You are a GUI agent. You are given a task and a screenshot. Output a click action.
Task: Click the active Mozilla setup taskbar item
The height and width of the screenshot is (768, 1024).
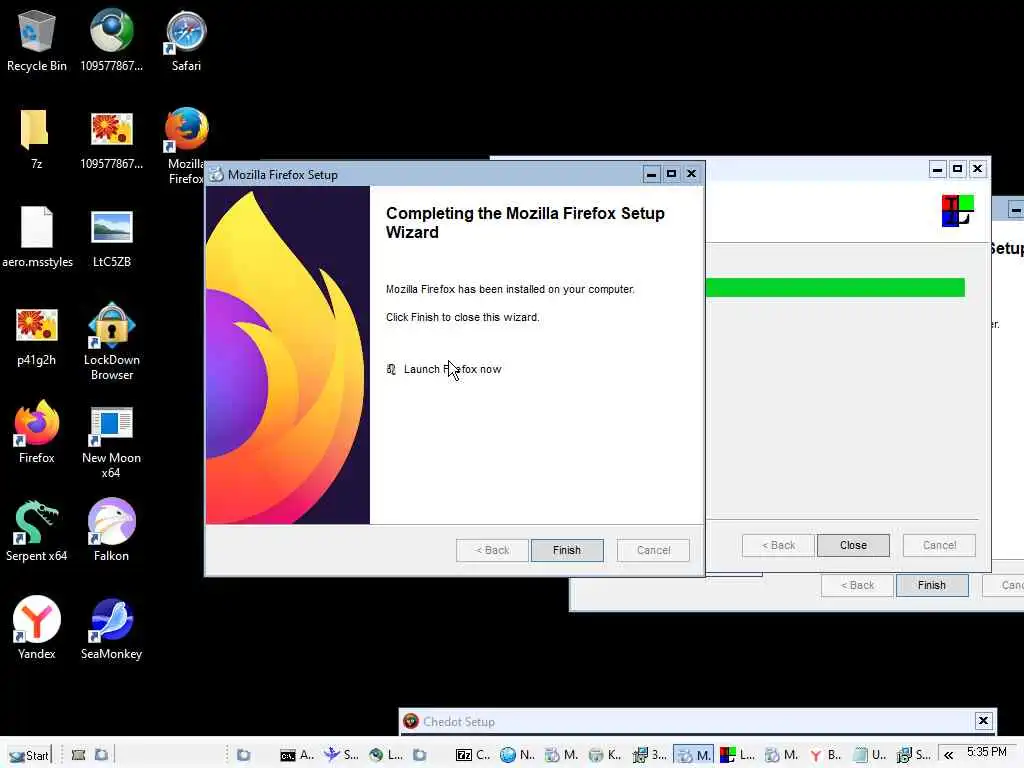pyautogui.click(x=694, y=756)
